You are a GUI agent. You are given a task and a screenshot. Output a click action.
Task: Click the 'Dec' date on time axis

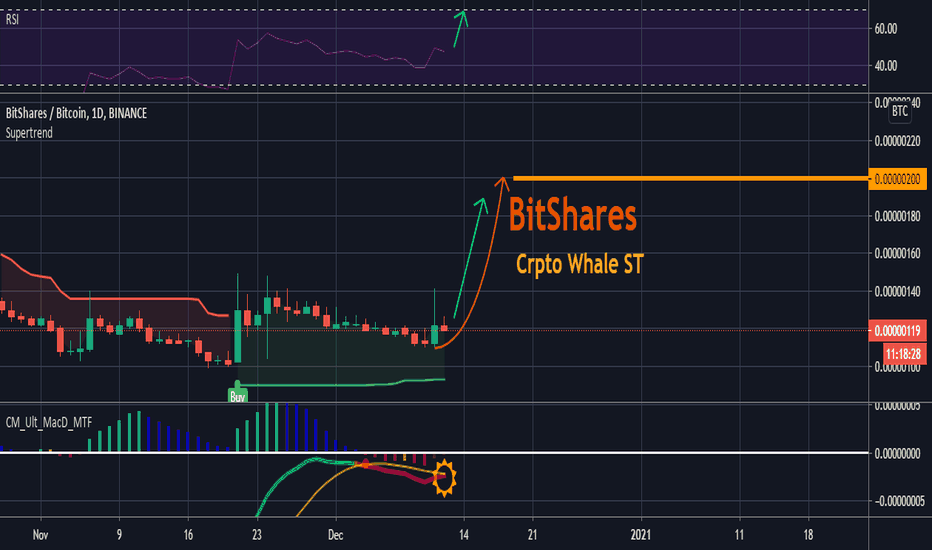coord(335,535)
